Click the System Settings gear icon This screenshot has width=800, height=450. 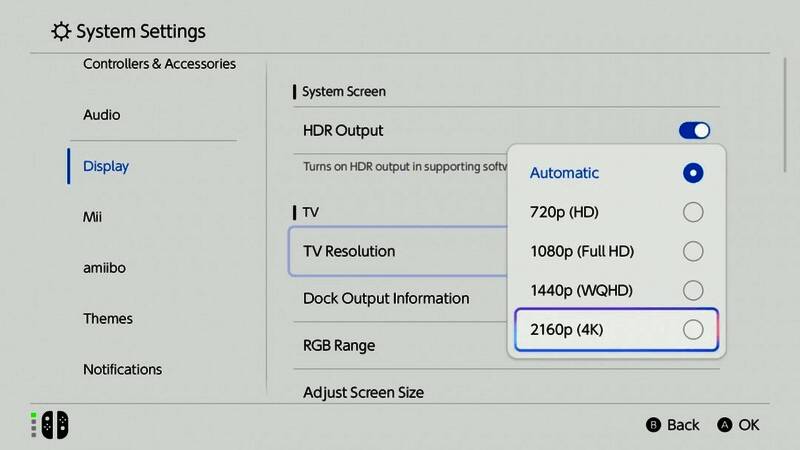[x=61, y=32]
